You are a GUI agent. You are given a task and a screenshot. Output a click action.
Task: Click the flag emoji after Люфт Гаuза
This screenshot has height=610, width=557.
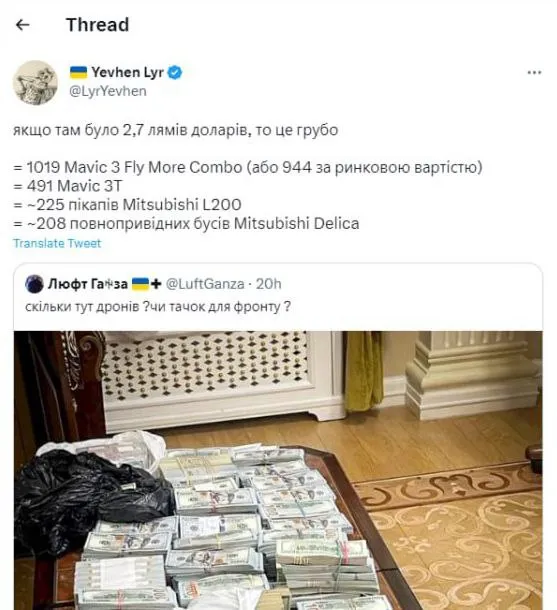point(140,284)
